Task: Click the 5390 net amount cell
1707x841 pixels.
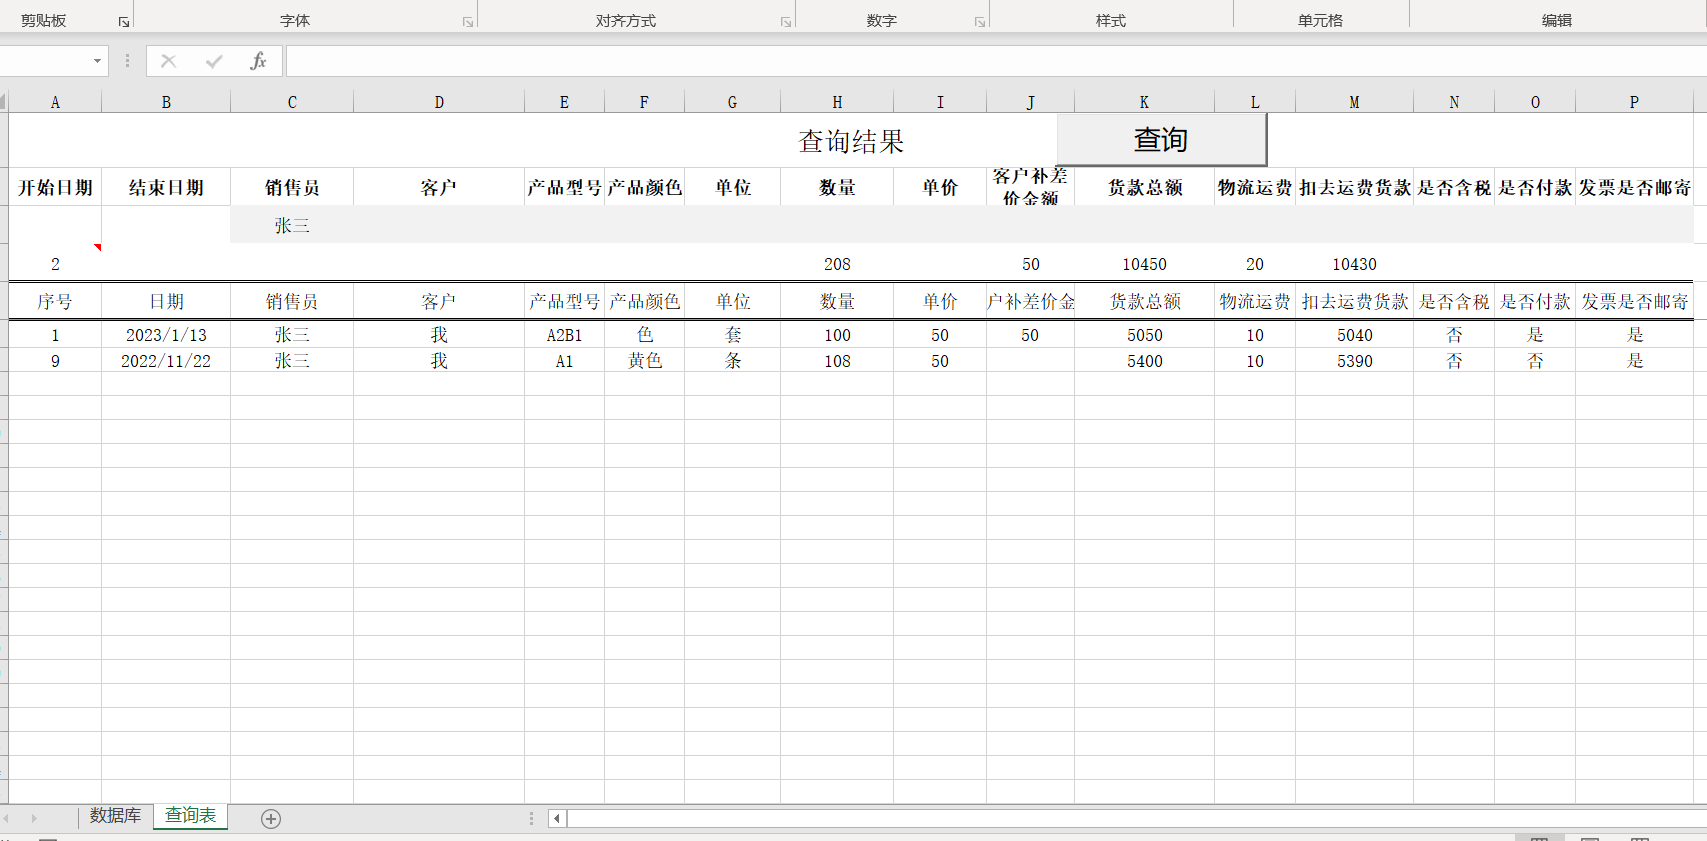Action: (x=1354, y=361)
